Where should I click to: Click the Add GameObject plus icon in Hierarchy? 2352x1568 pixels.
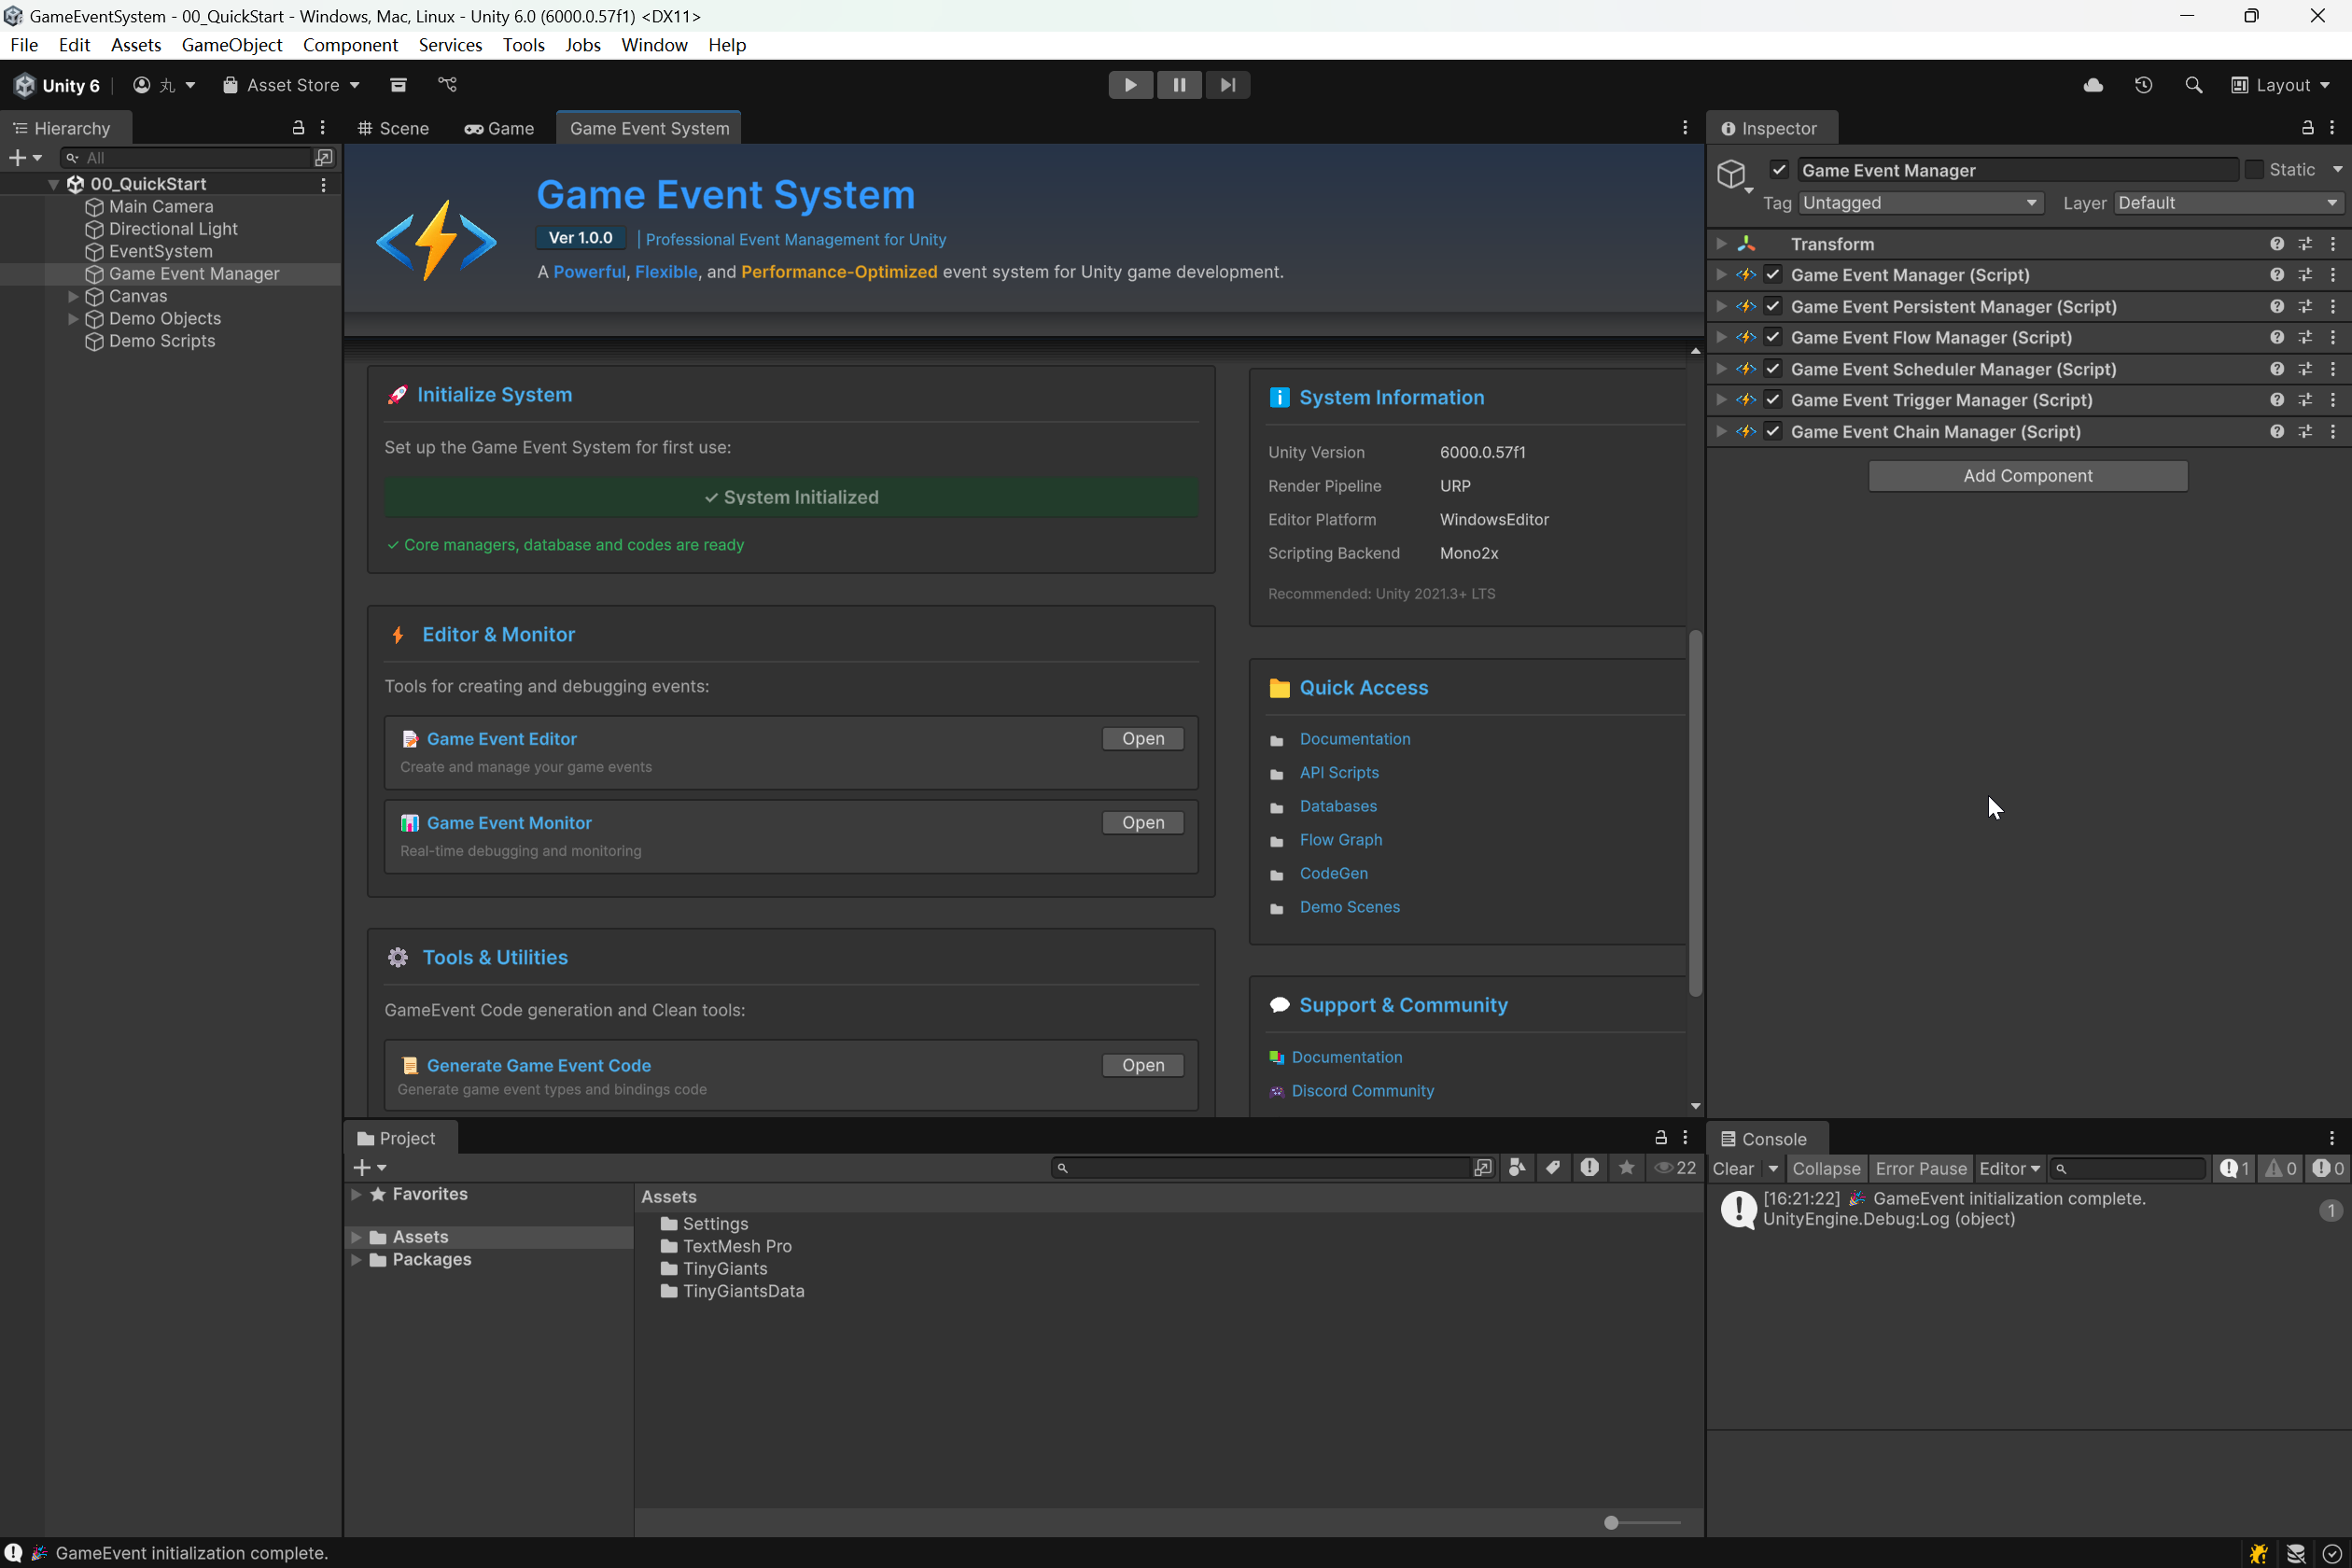18,157
